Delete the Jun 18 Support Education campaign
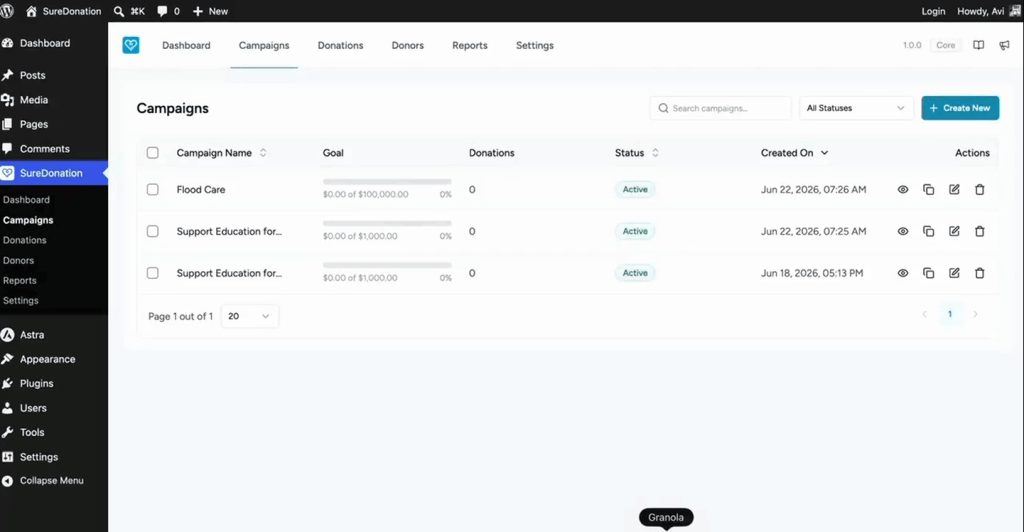 980,273
